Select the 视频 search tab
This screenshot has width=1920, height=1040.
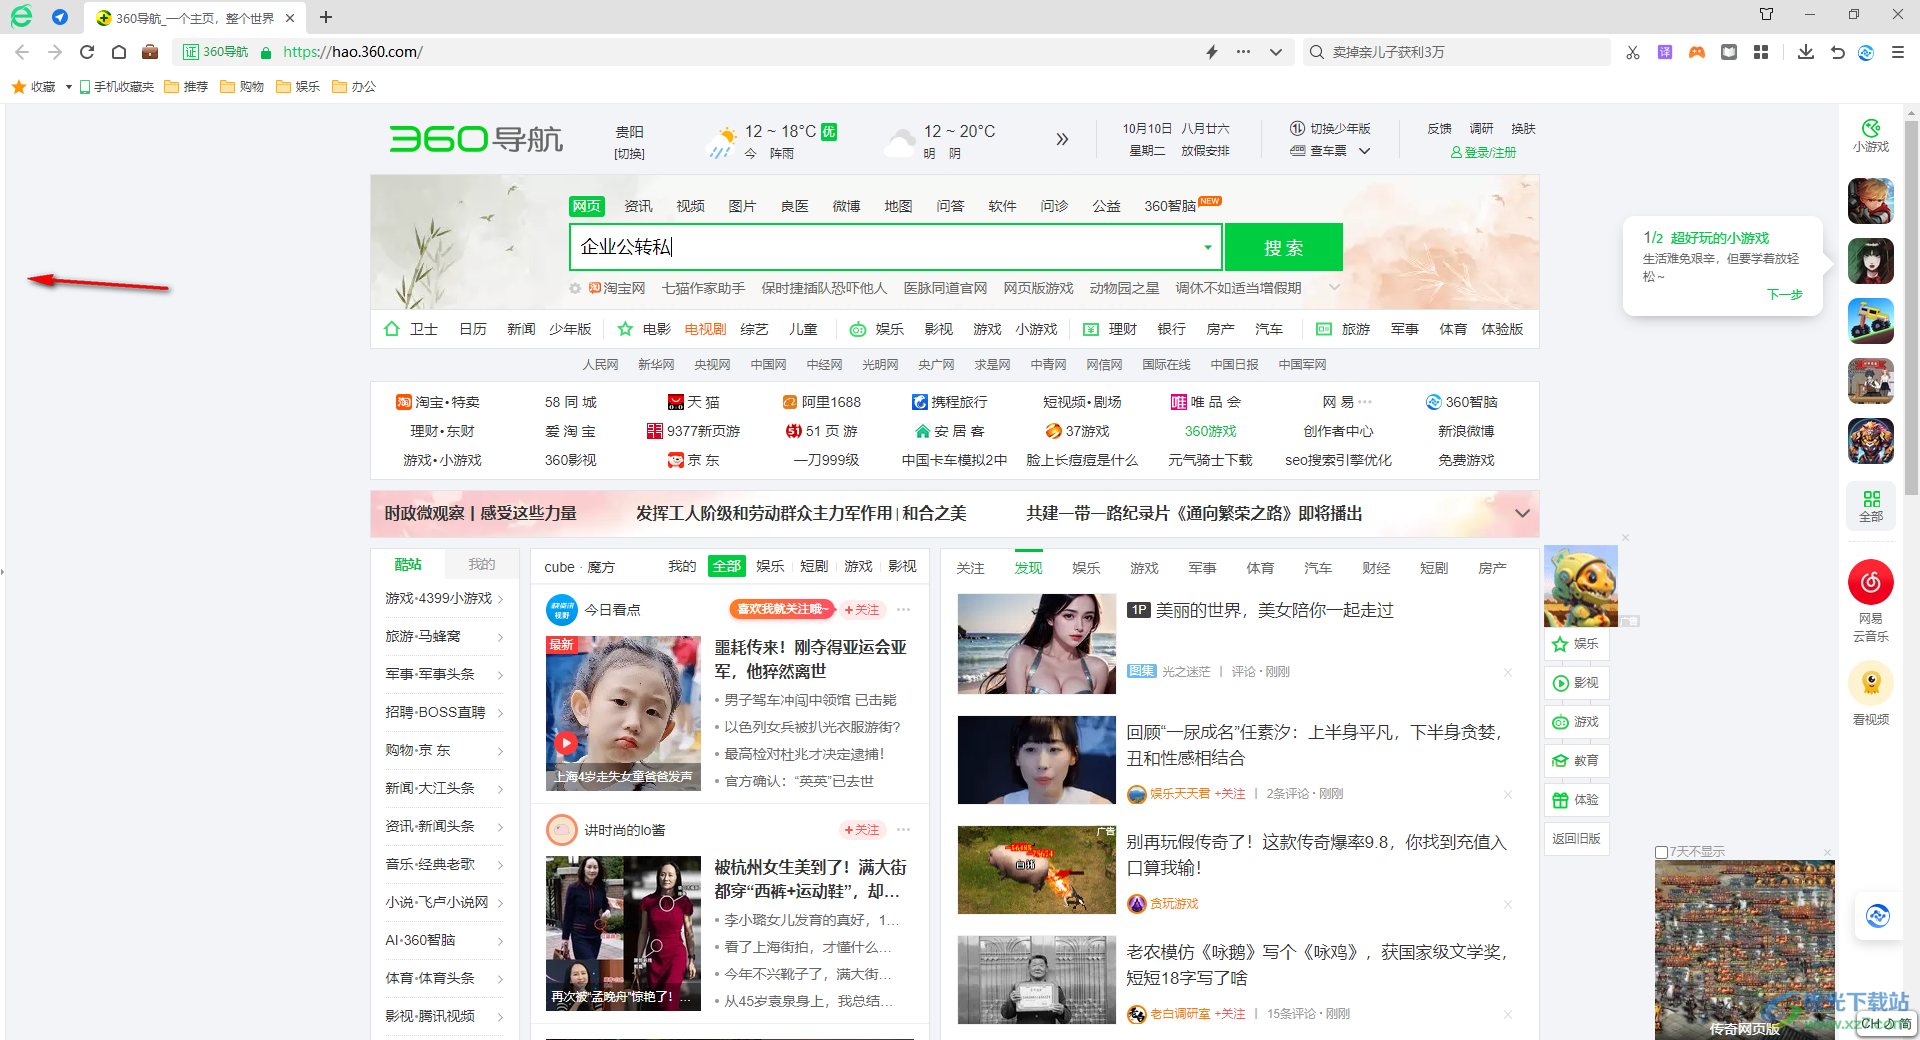point(690,206)
